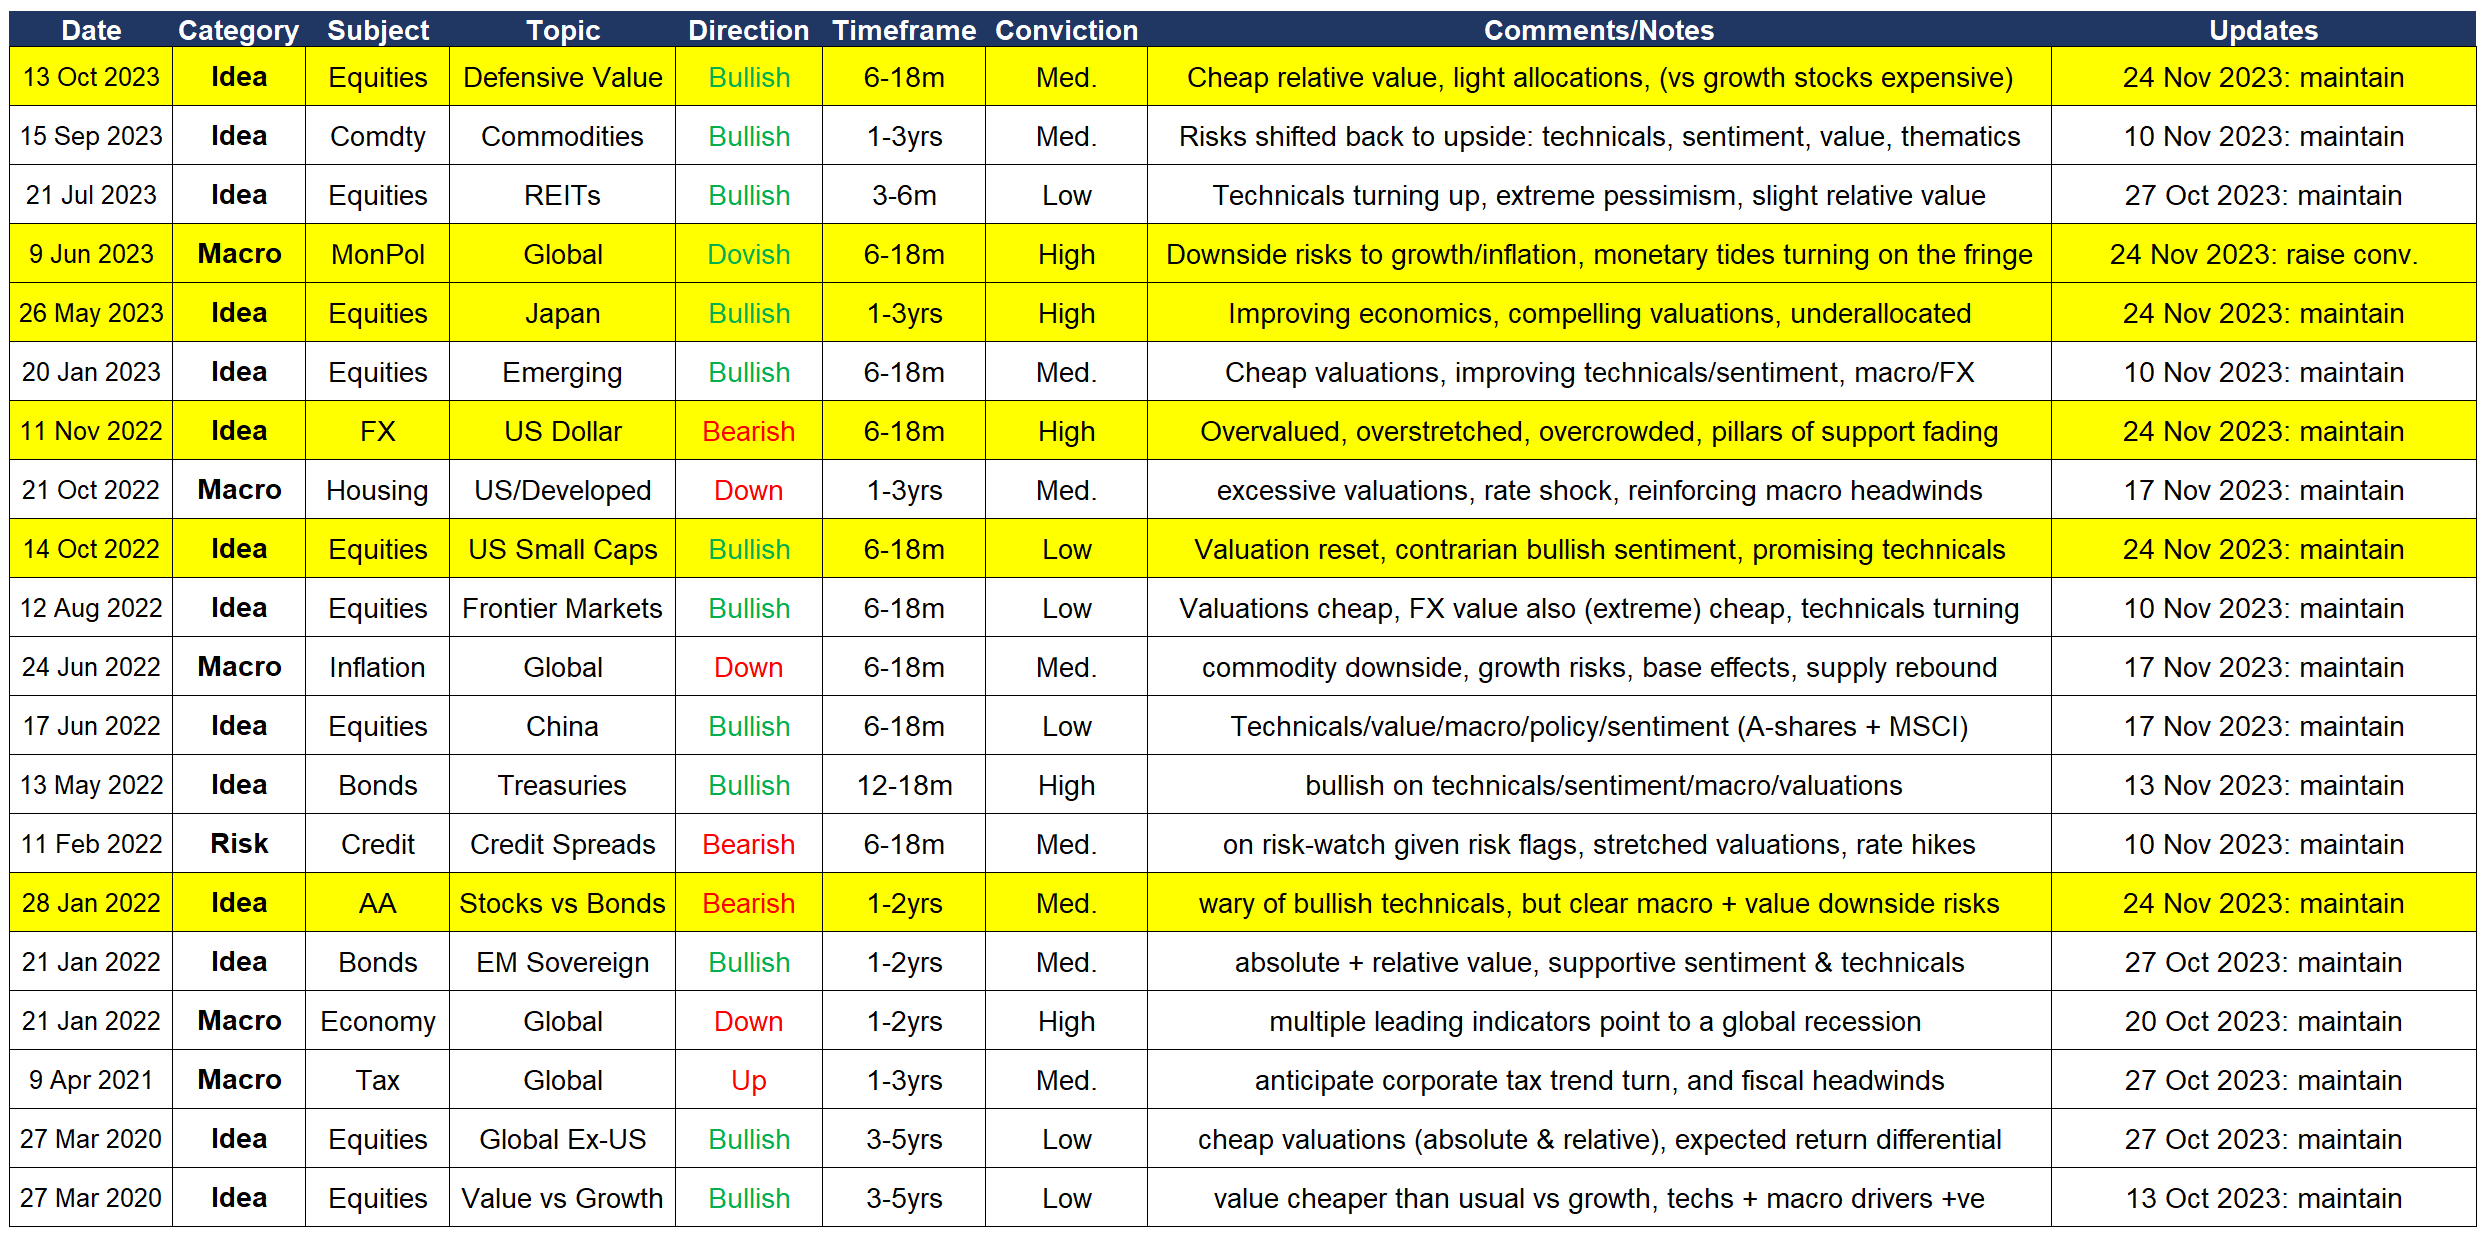Select '13 Oct 2023: maintain' update cell
The height and width of the screenshot is (1235, 2487).
coord(2263,1198)
